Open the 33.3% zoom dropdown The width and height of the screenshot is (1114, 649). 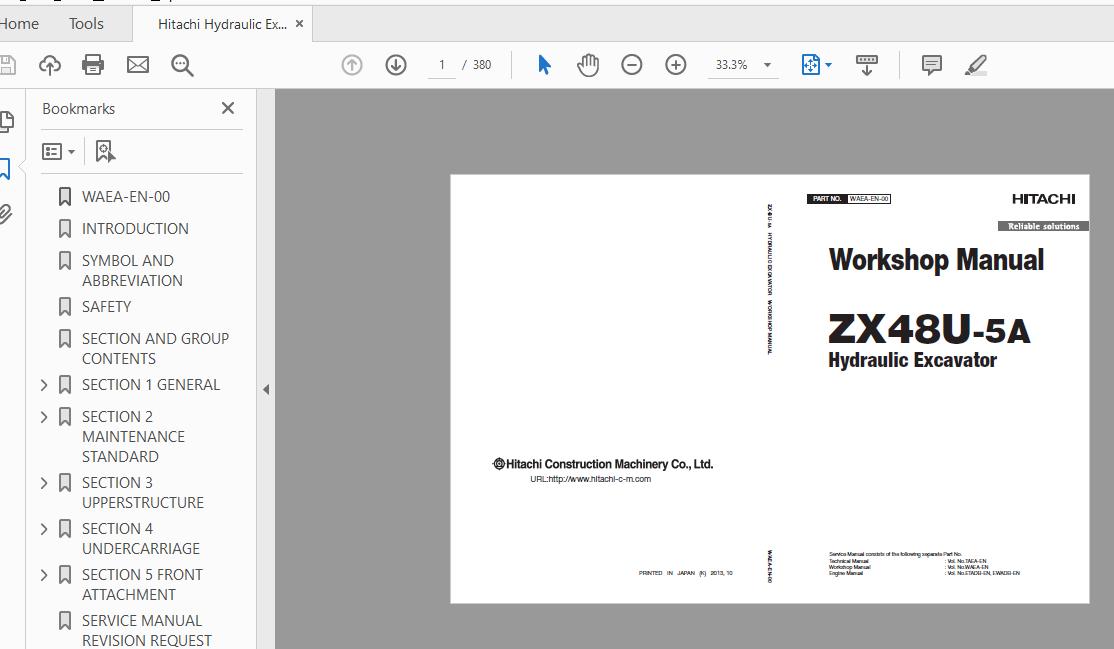coord(742,65)
